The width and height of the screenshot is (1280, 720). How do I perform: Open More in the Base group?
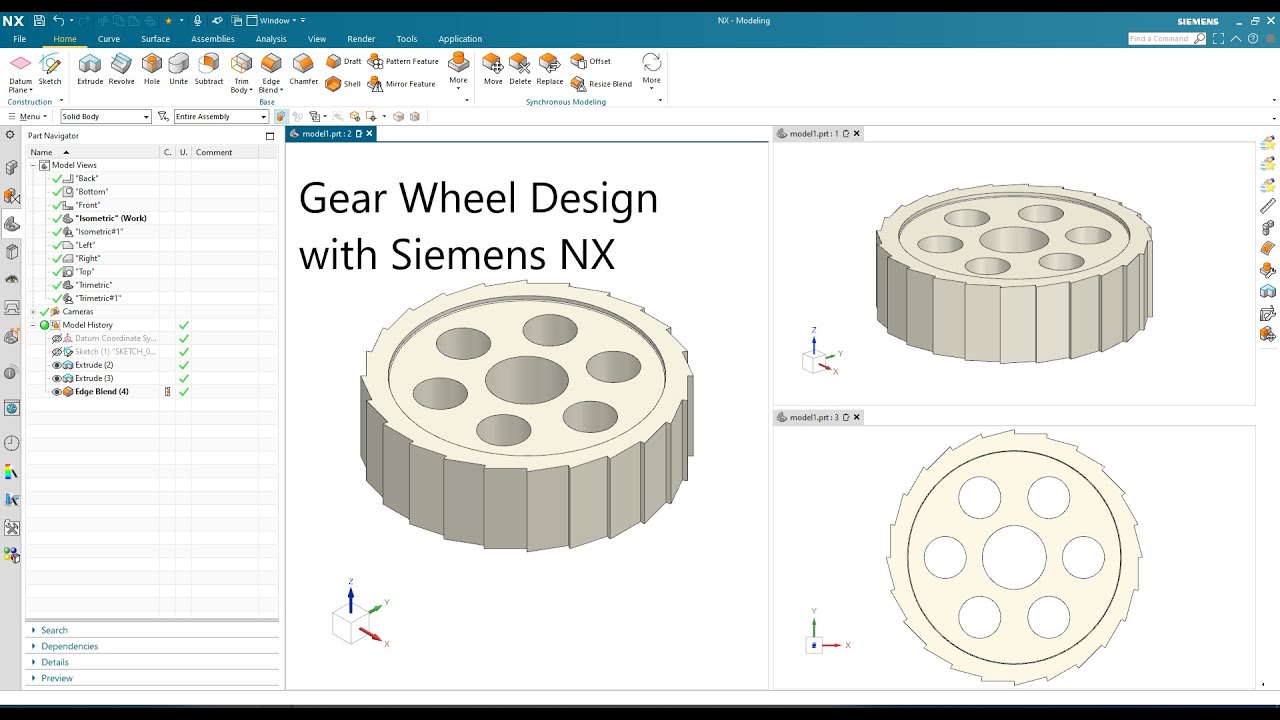[x=458, y=69]
